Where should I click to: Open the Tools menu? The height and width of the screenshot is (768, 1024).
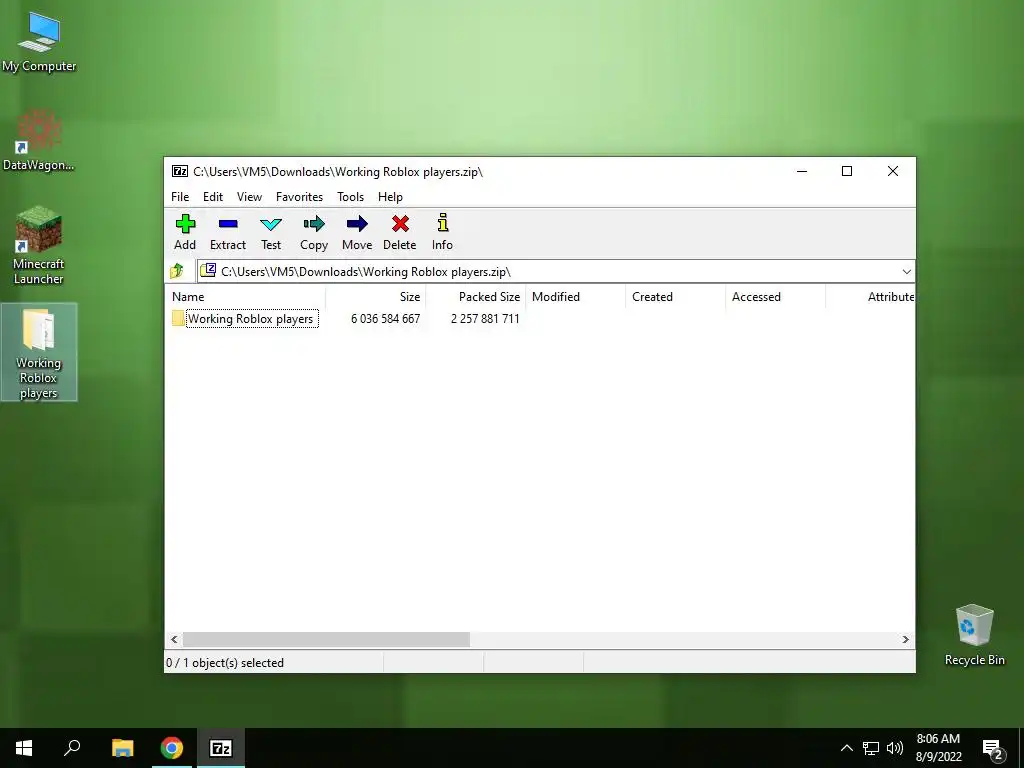tap(351, 197)
